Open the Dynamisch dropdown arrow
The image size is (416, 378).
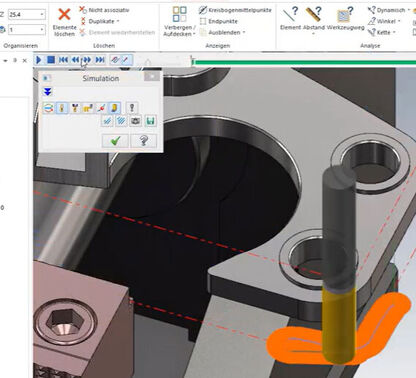pyautogui.click(x=409, y=10)
